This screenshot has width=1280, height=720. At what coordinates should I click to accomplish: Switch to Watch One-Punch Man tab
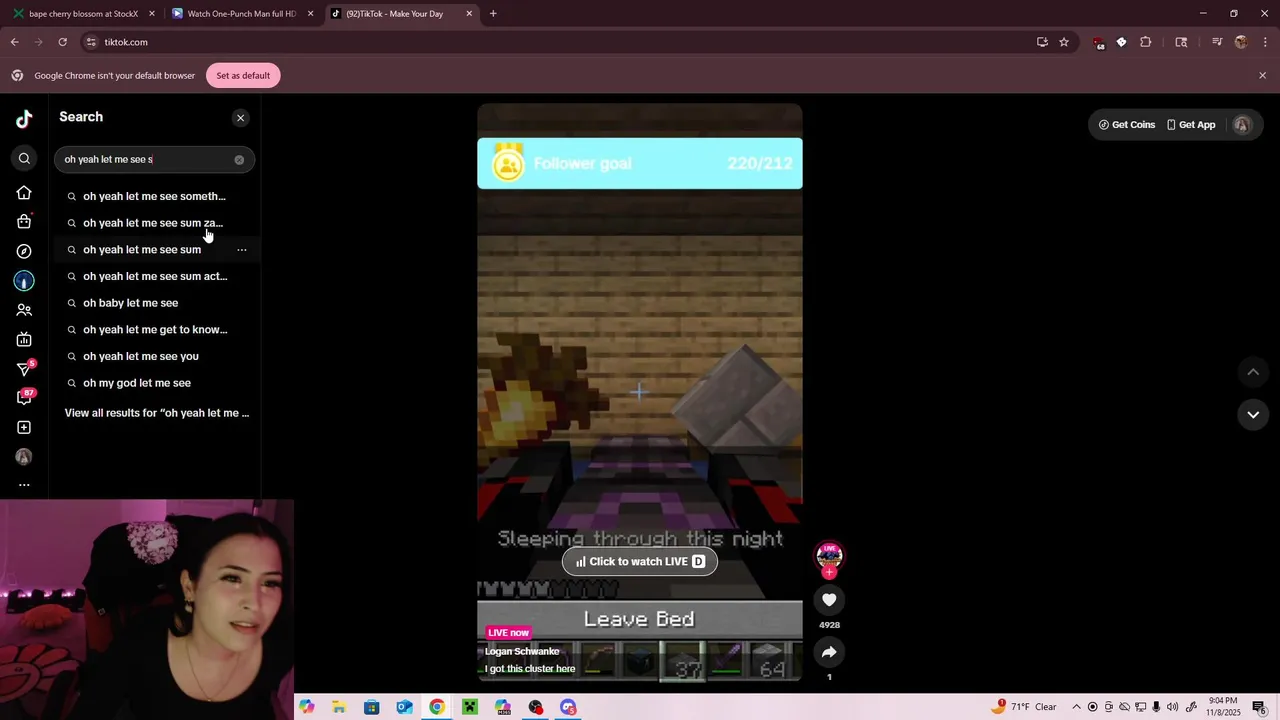coord(242,14)
